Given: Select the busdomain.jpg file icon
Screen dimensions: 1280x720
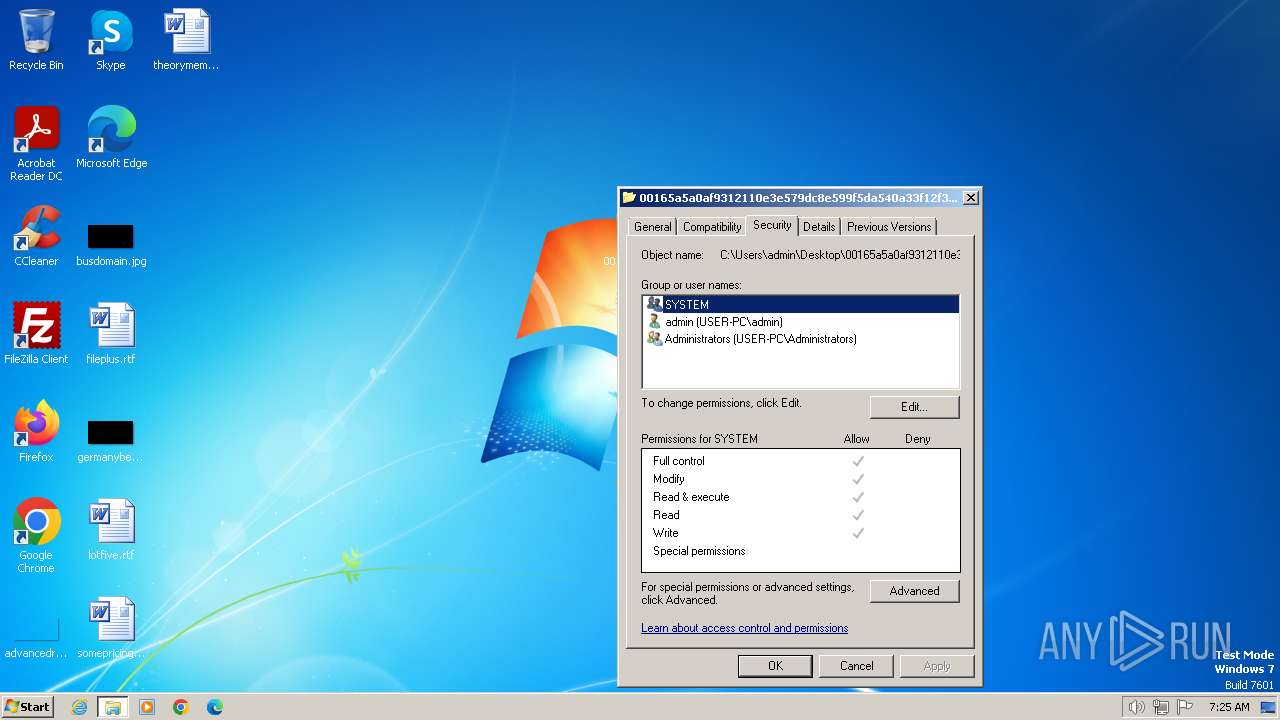Looking at the screenshot, I should point(111,246).
